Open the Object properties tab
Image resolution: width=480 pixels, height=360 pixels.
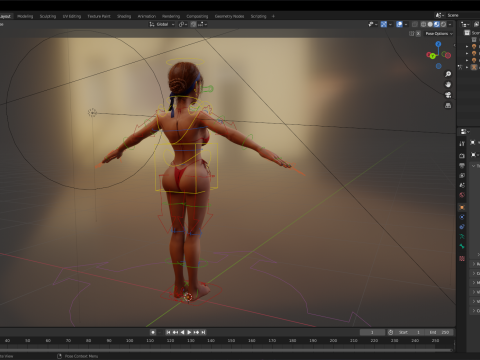click(x=462, y=207)
